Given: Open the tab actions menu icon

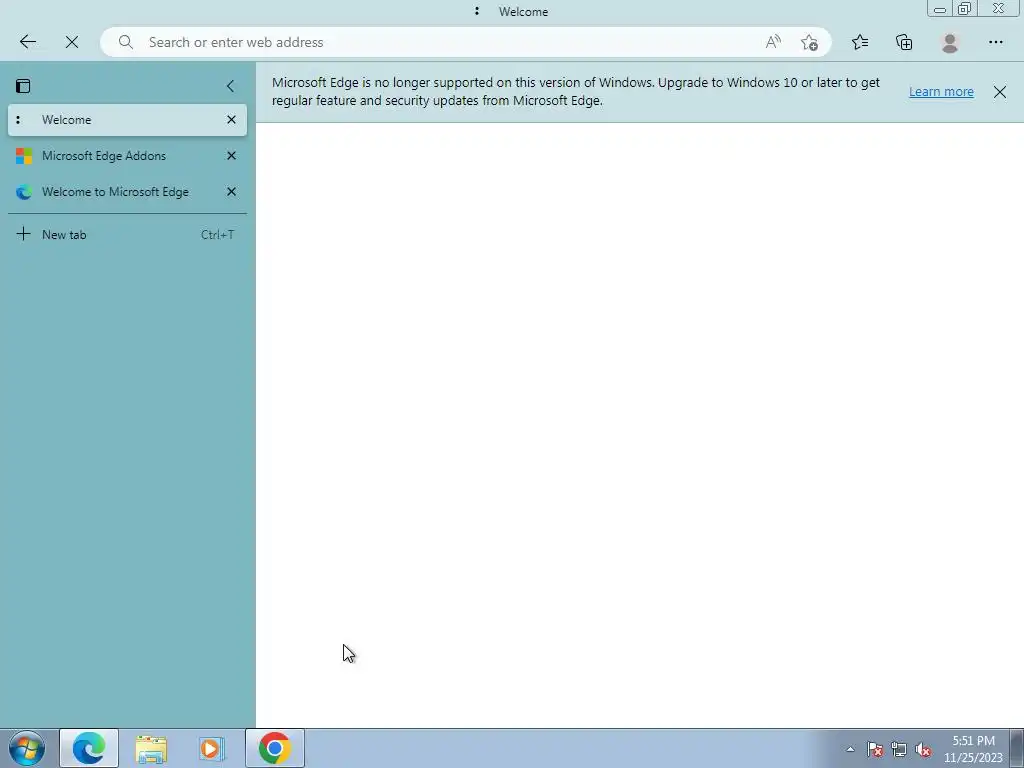Looking at the screenshot, I should click(23, 86).
